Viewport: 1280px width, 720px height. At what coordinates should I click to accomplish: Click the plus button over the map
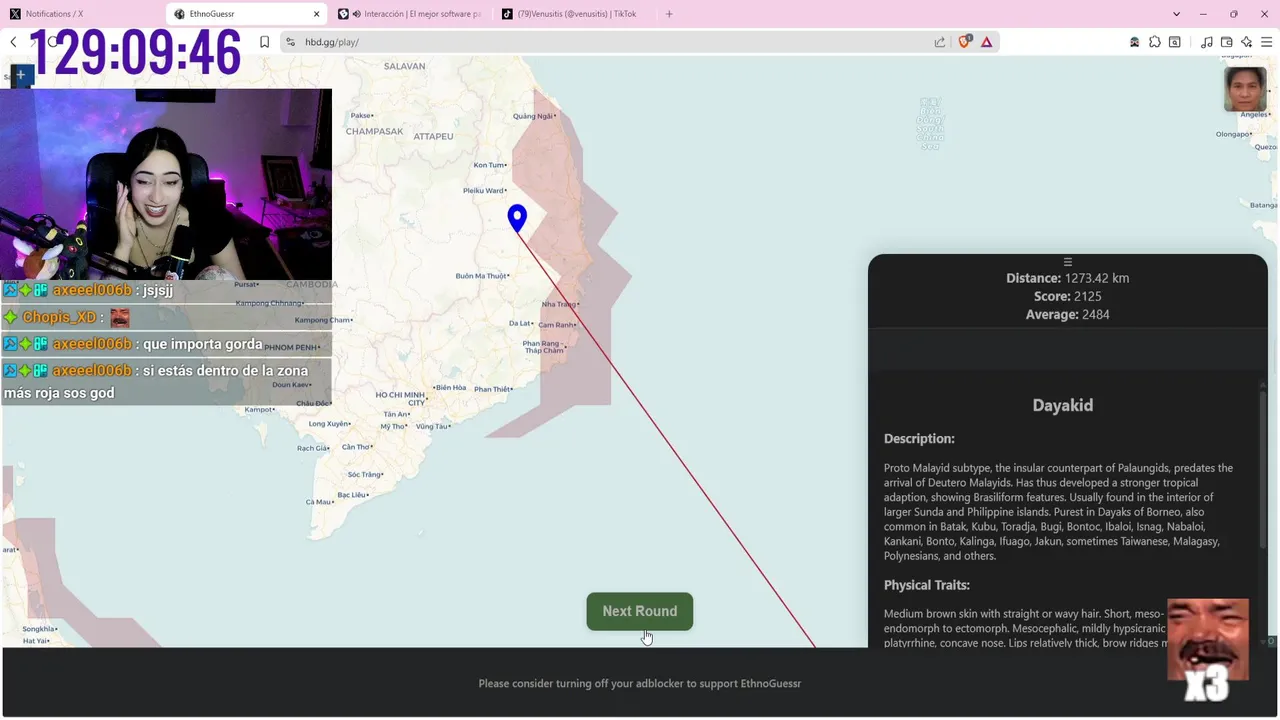pos(21,75)
